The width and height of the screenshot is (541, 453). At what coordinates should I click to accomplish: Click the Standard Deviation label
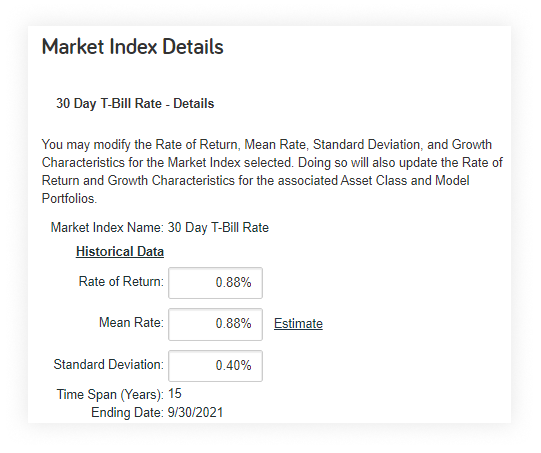click(x=108, y=364)
